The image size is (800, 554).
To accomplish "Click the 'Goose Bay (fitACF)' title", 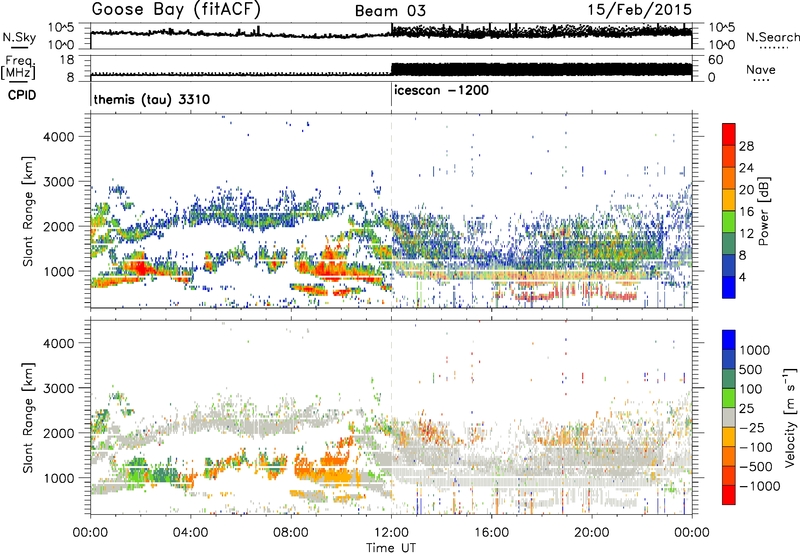I will tap(176, 9).
